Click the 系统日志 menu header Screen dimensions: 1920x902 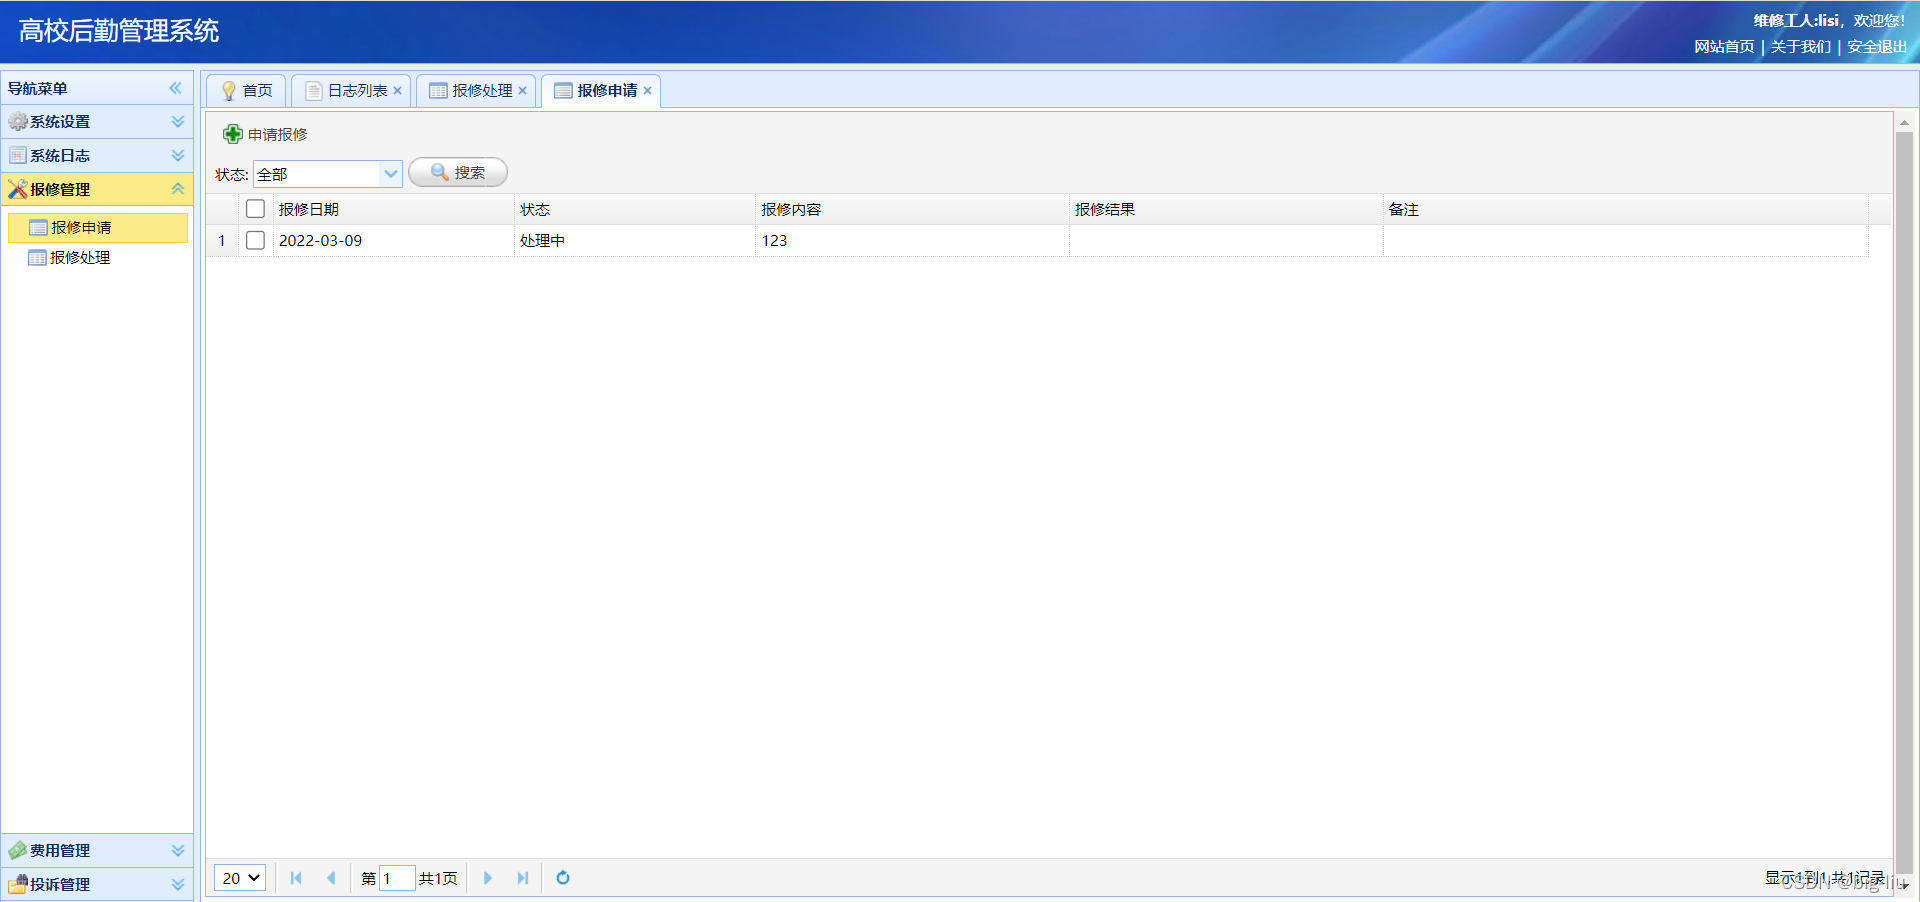(97, 155)
